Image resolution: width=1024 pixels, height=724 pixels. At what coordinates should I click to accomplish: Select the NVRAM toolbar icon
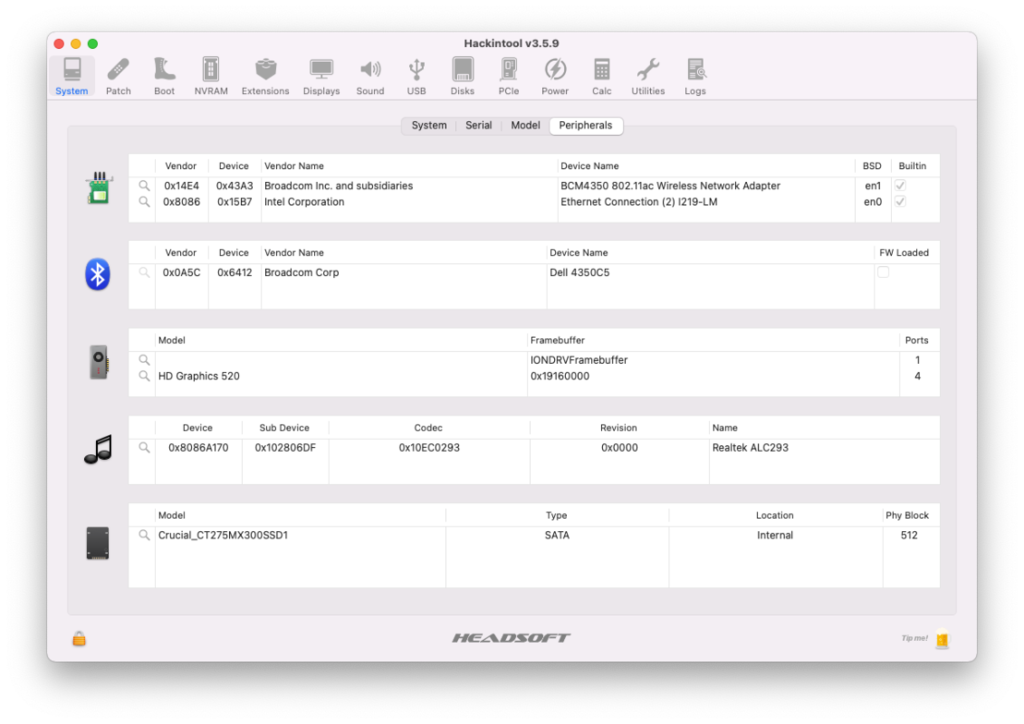point(211,76)
